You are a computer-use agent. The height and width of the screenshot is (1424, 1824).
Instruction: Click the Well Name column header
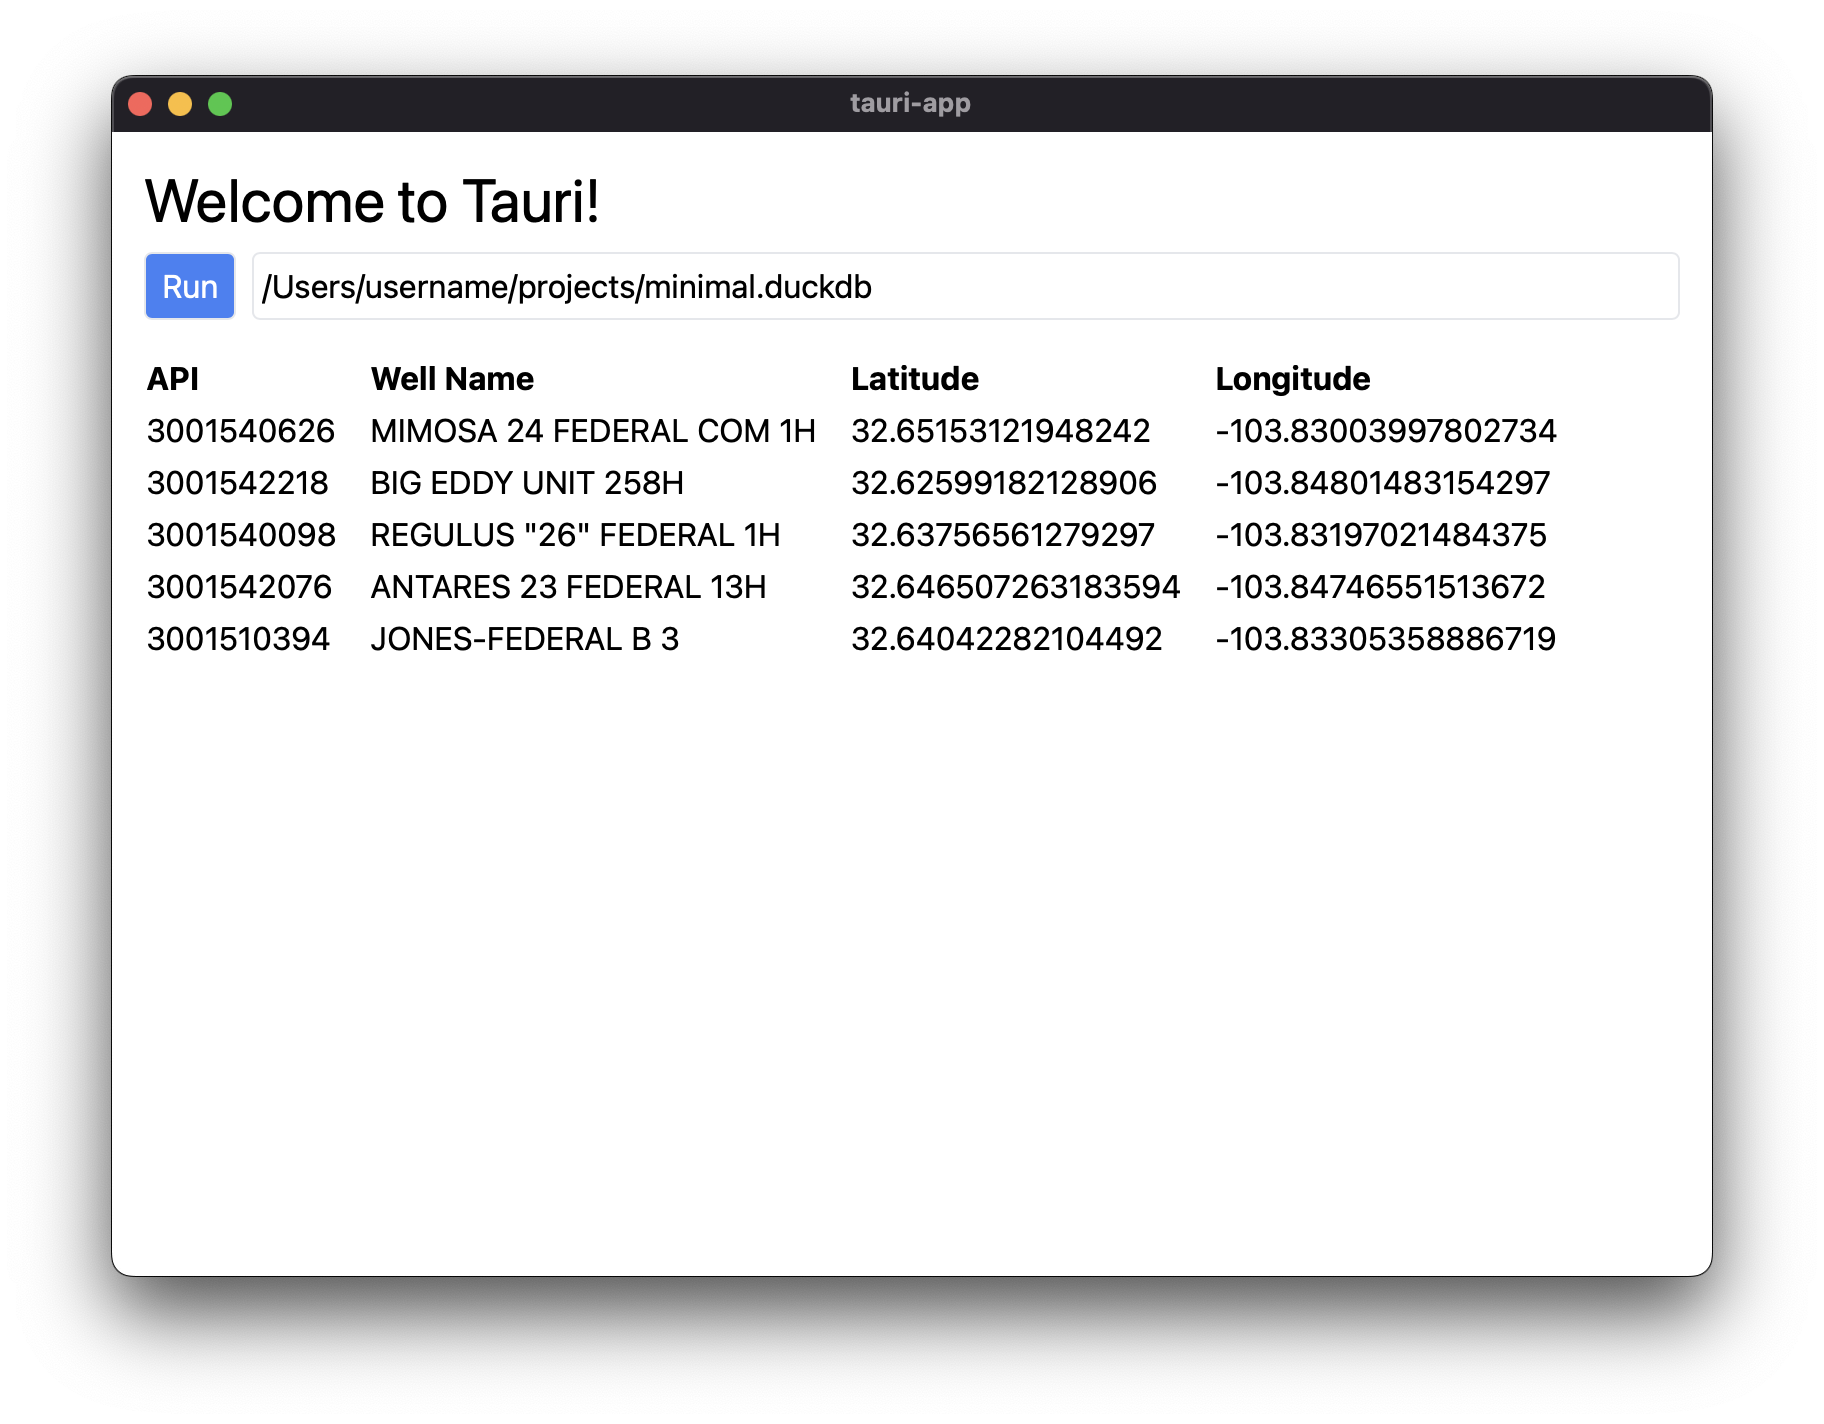point(452,379)
